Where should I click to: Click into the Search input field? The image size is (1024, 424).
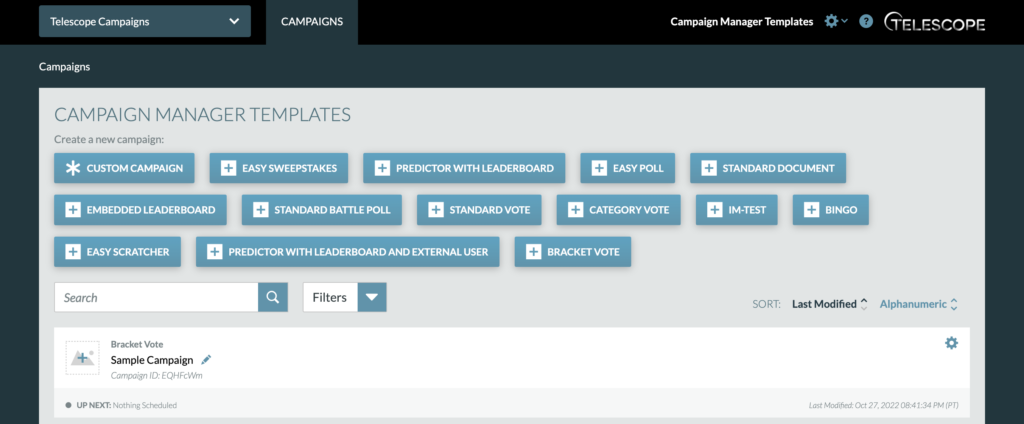tap(156, 298)
